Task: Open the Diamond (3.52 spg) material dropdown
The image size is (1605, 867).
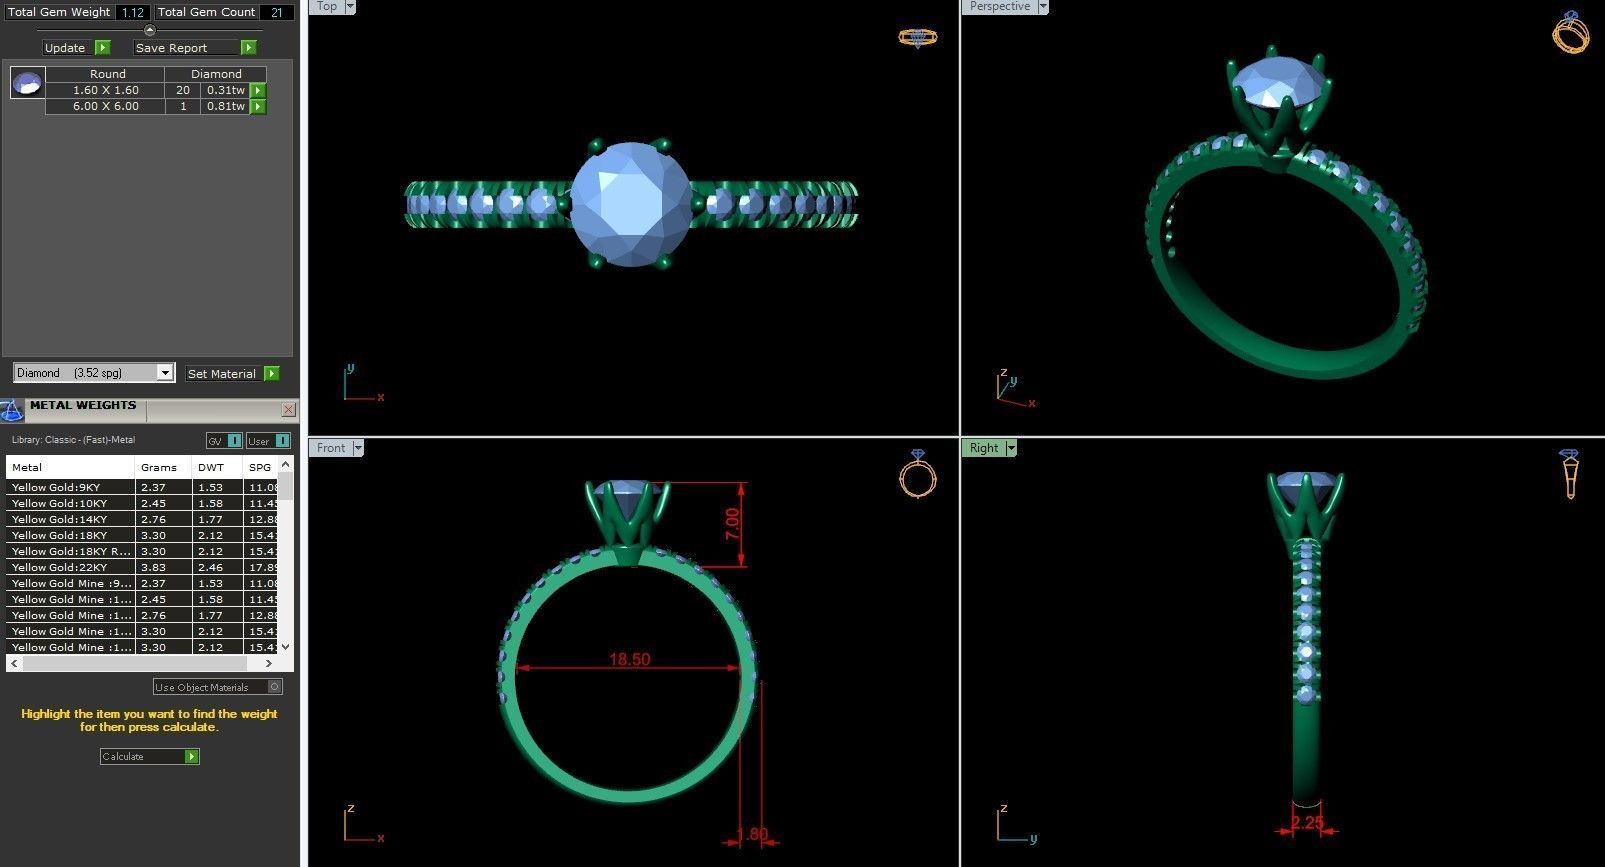Action: 165,373
